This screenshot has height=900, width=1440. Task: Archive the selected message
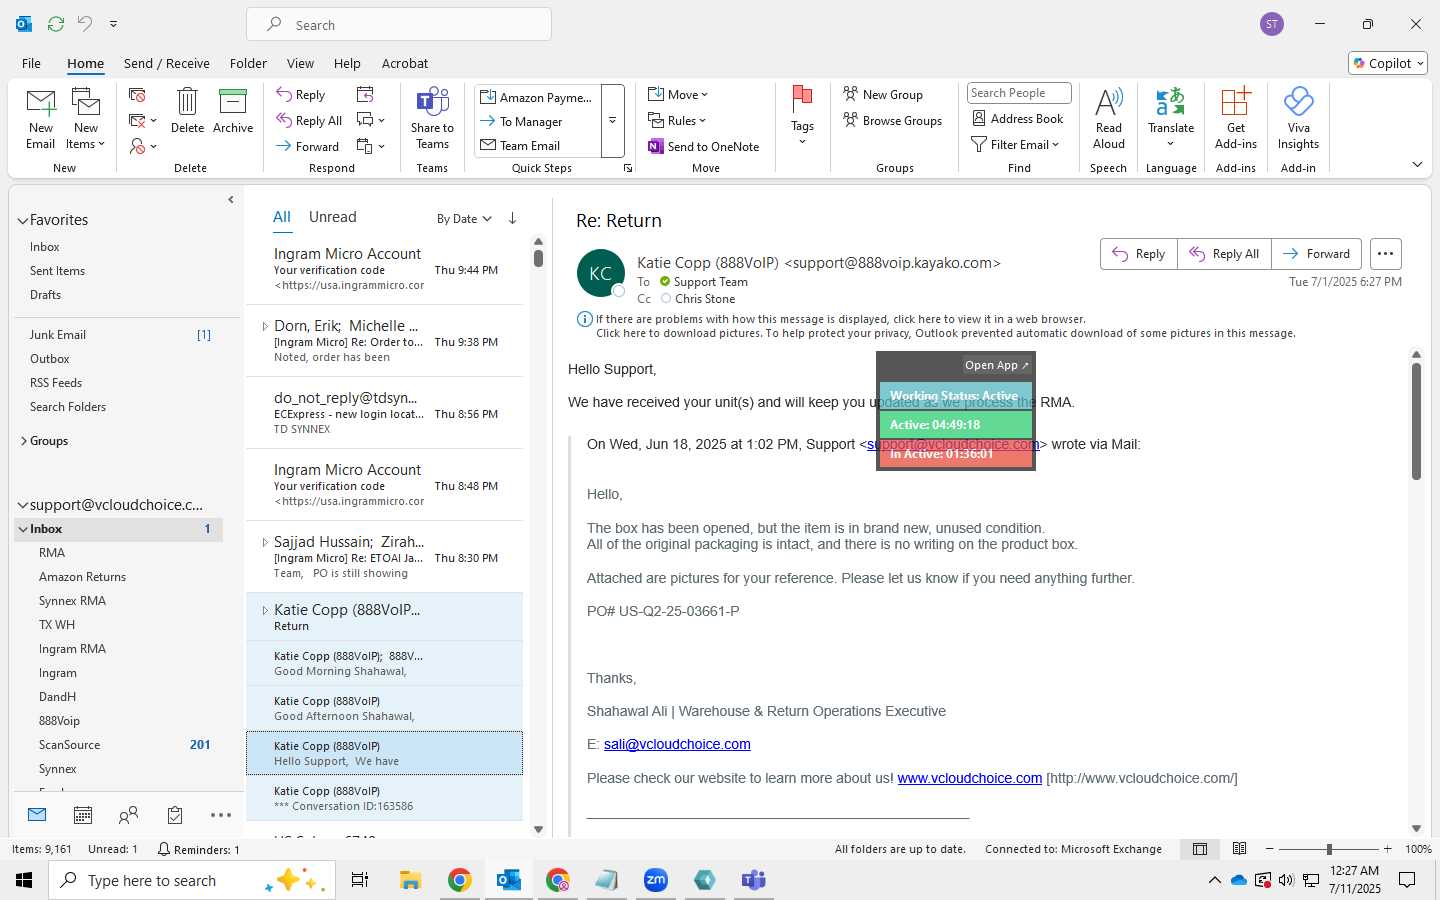tap(233, 111)
